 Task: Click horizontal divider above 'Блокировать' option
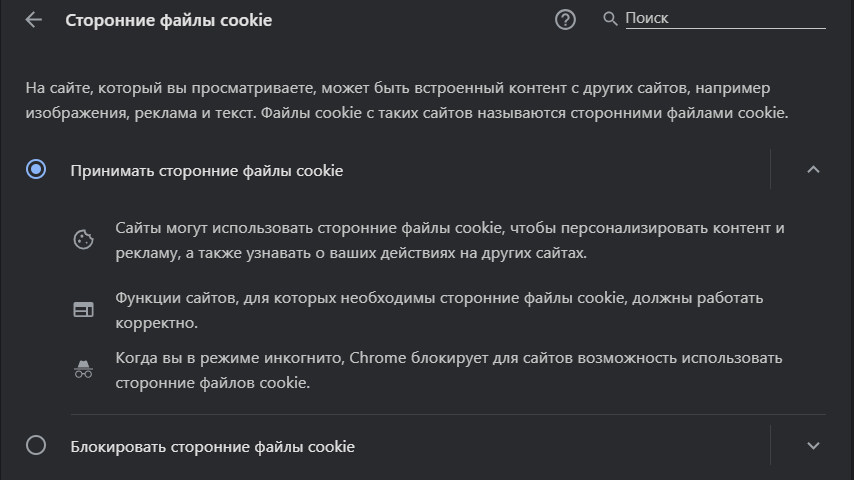(x=448, y=414)
